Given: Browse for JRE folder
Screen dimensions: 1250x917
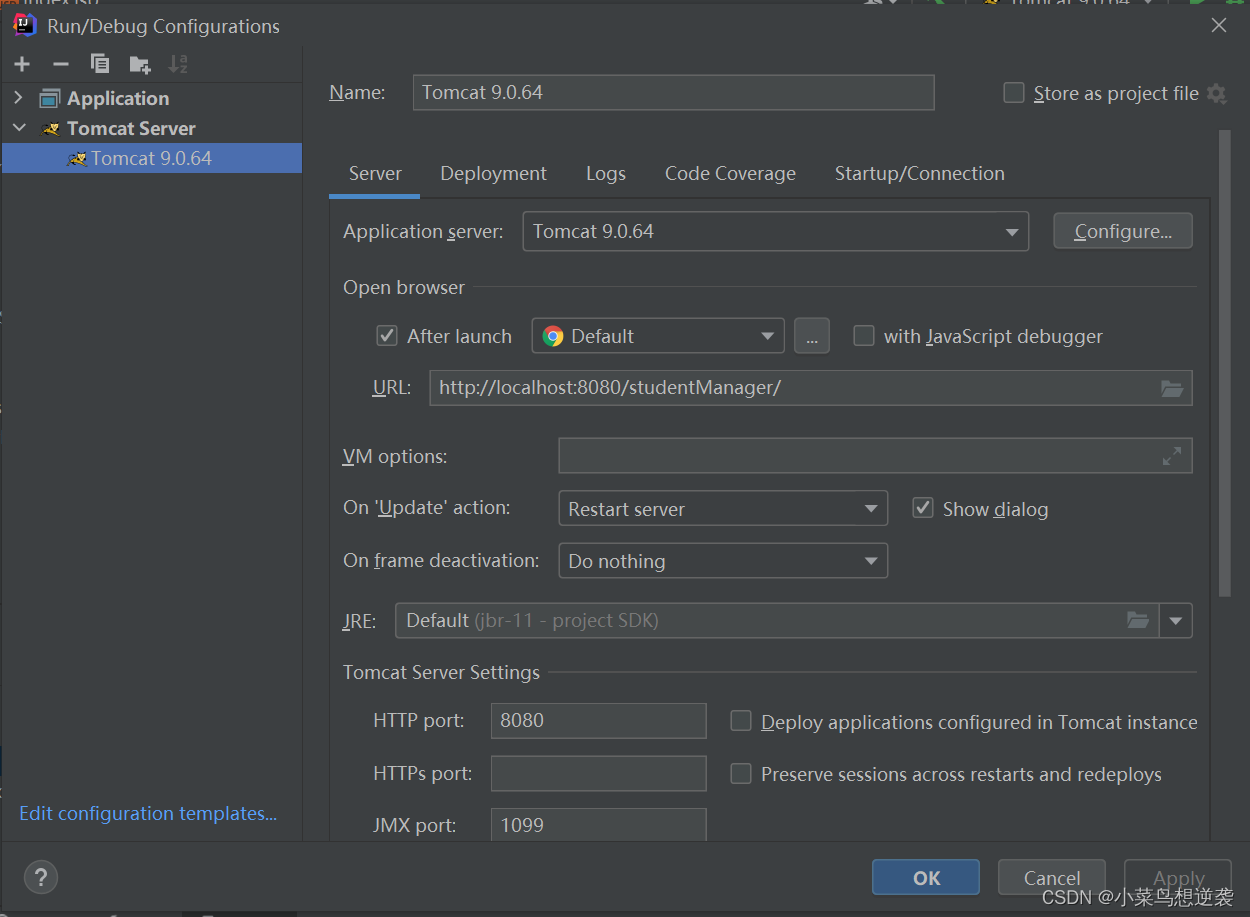Looking at the screenshot, I should [x=1138, y=620].
